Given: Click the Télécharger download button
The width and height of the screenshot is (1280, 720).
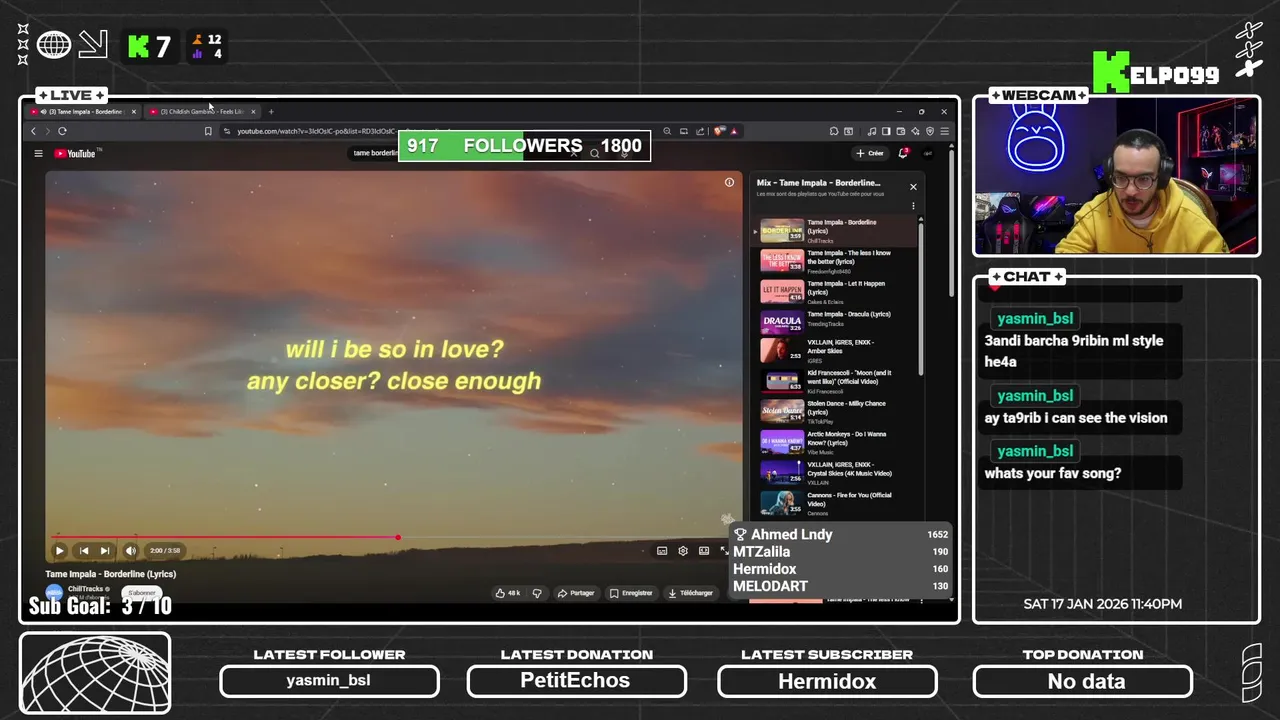Looking at the screenshot, I should tap(690, 593).
